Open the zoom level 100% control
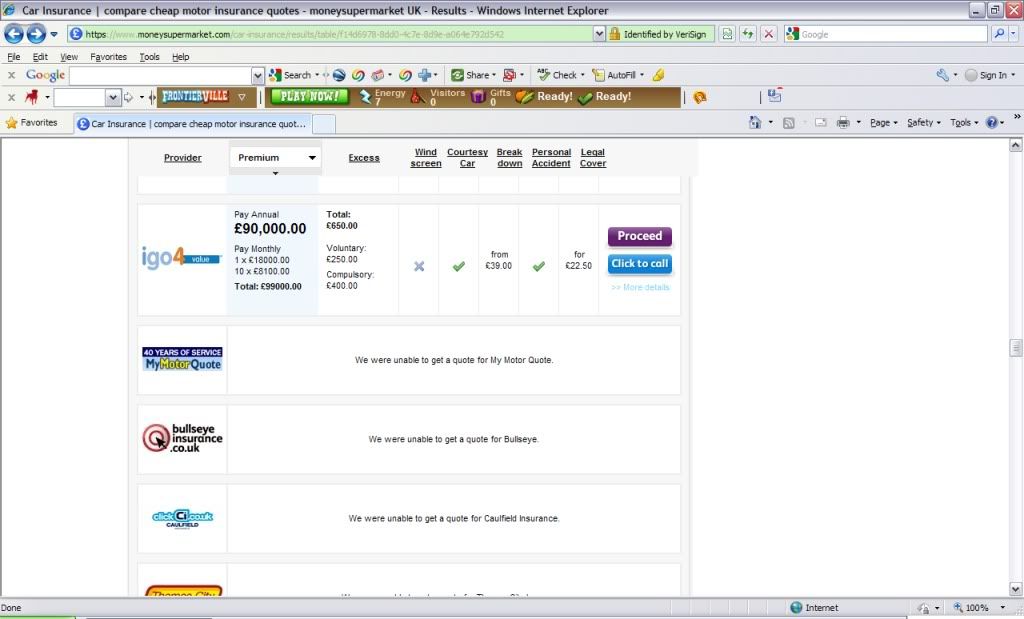 (x=979, y=608)
